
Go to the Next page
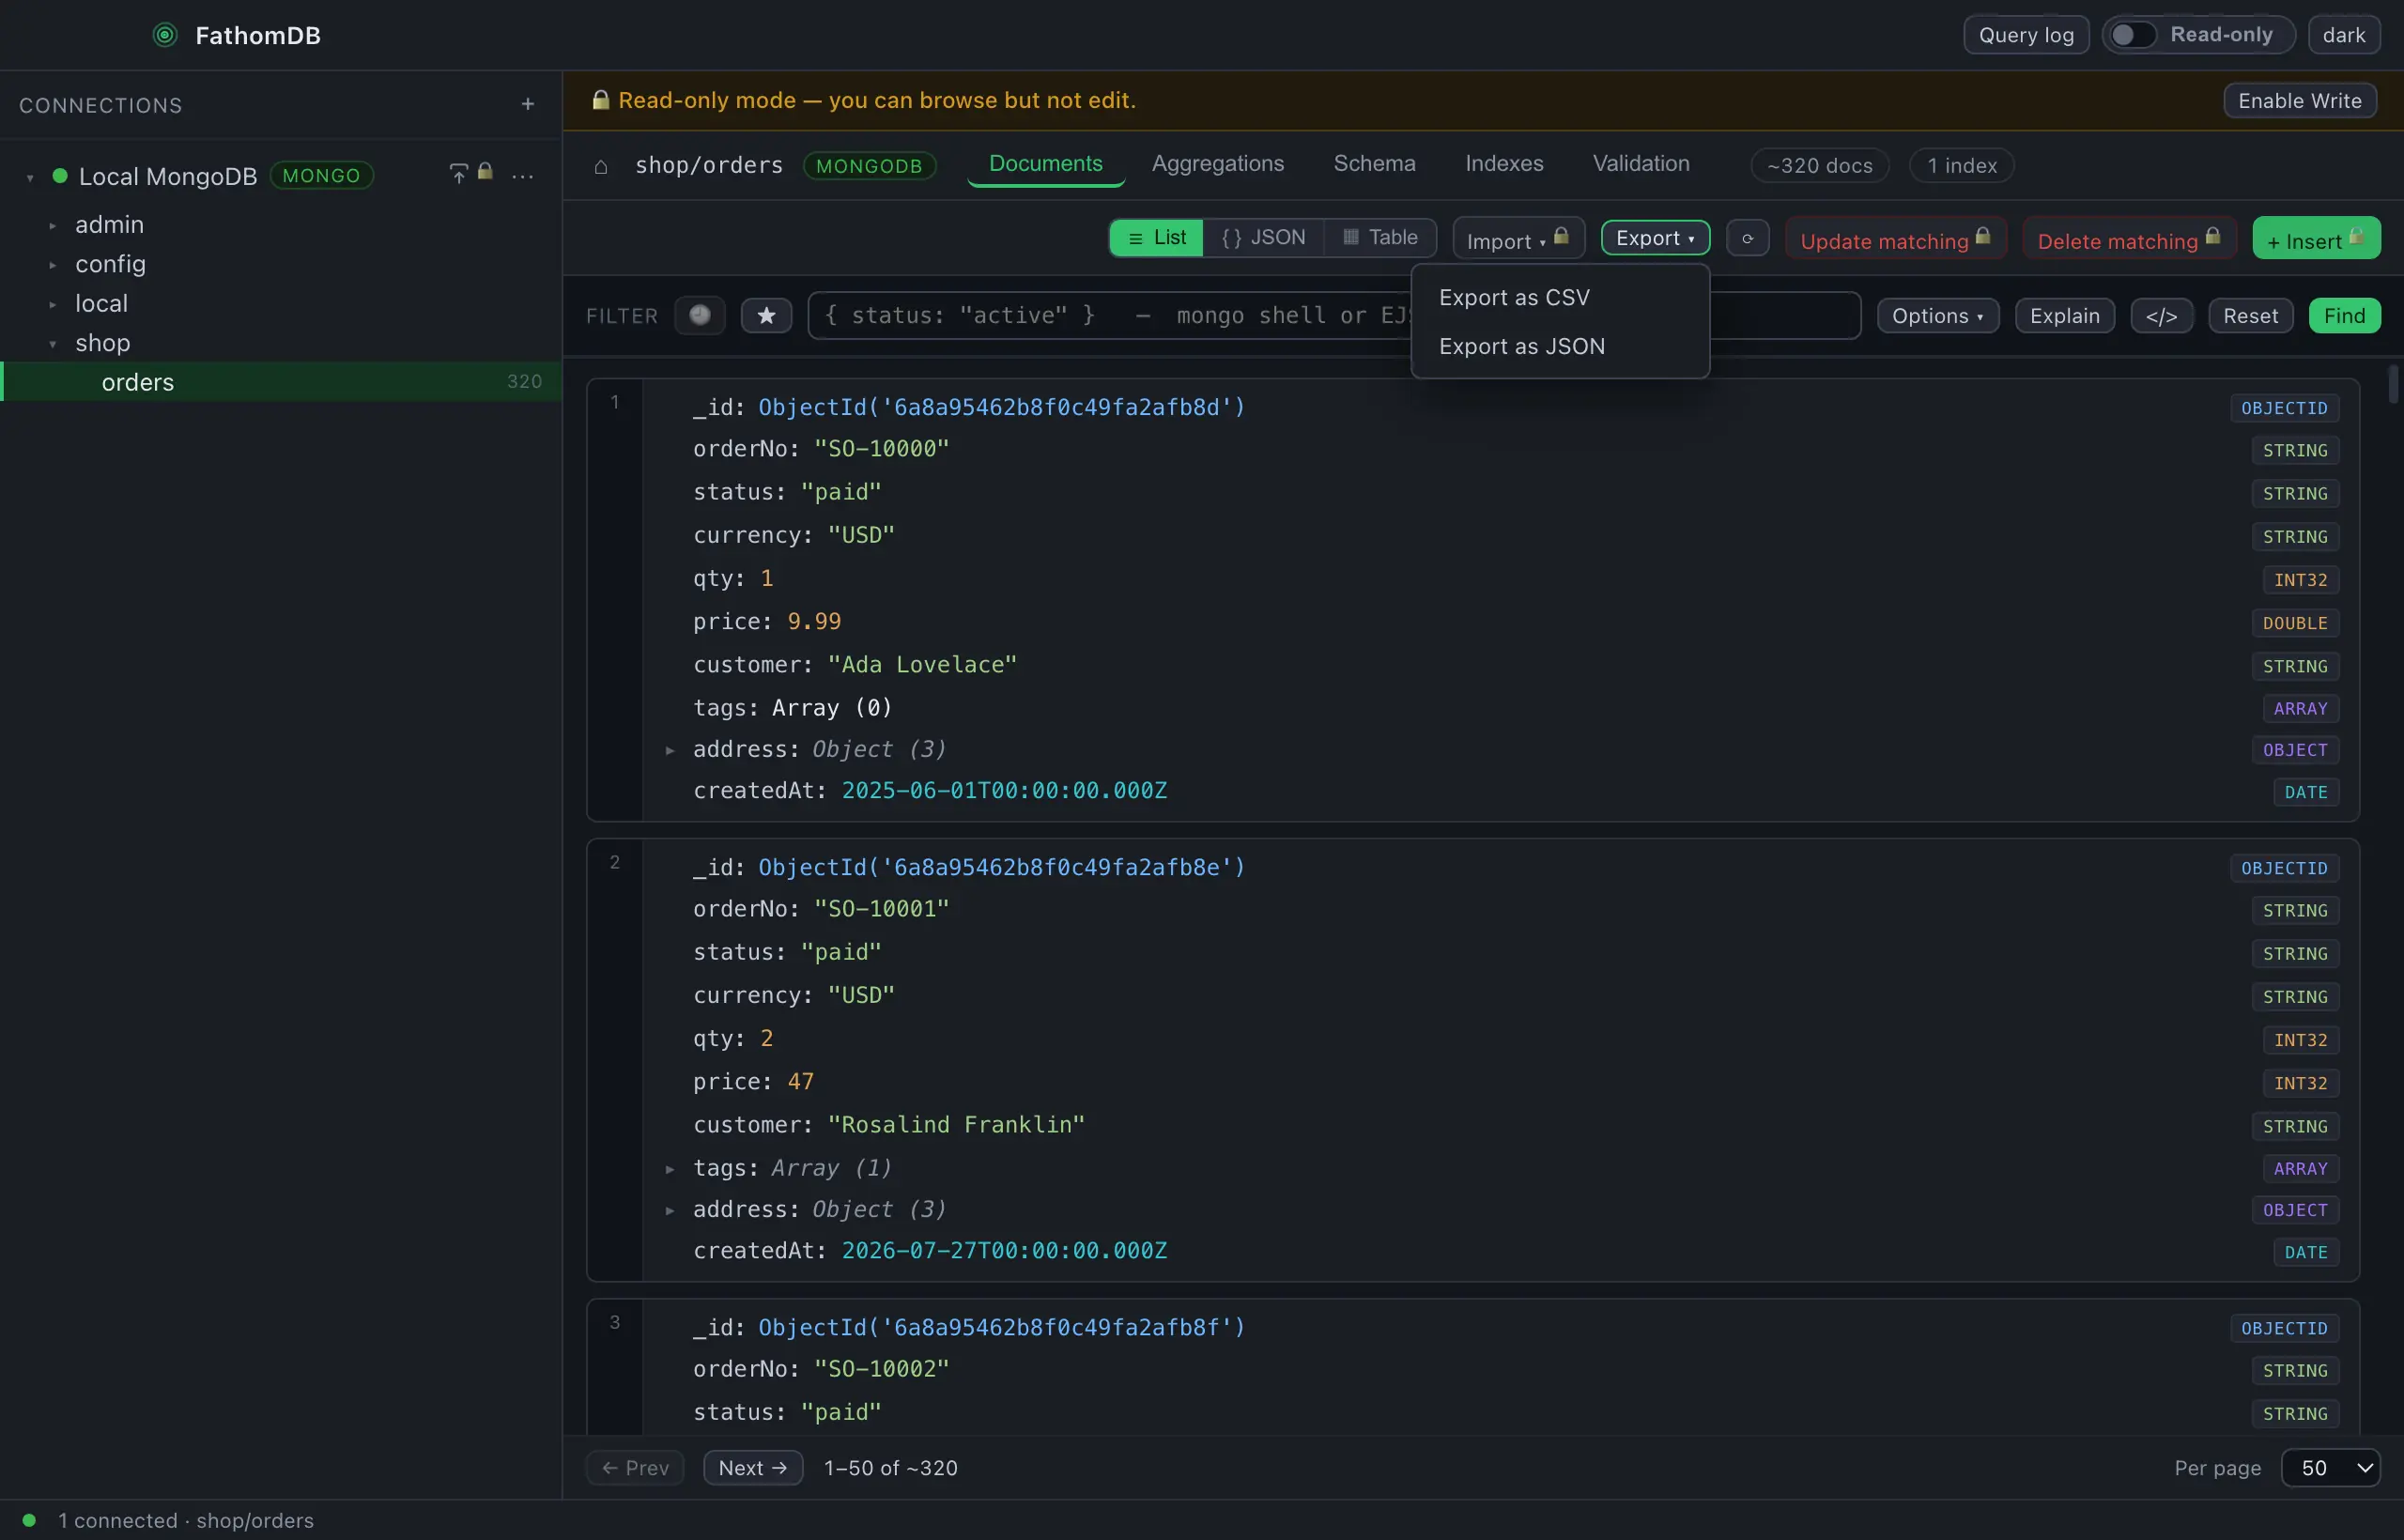752,1468
